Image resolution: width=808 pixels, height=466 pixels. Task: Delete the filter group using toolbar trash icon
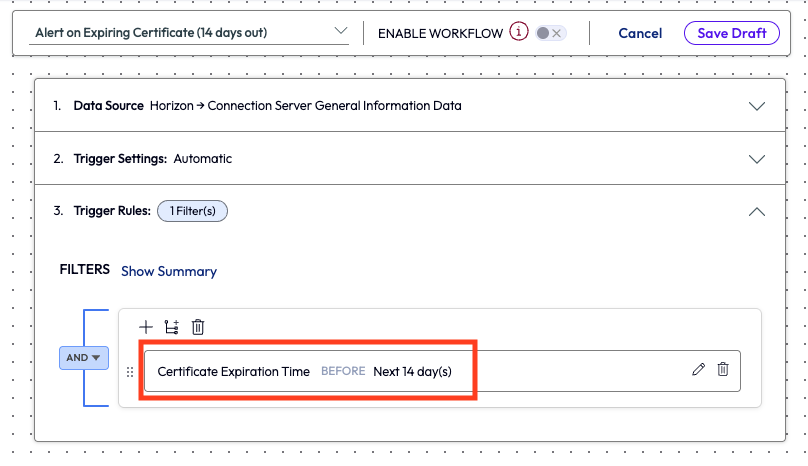click(198, 327)
